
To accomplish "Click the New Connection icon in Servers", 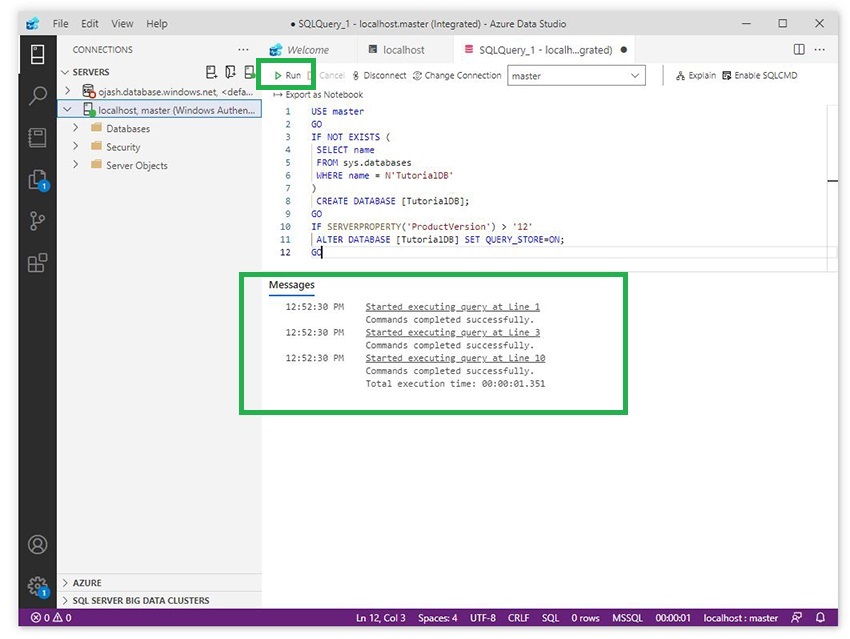I will (211, 72).
